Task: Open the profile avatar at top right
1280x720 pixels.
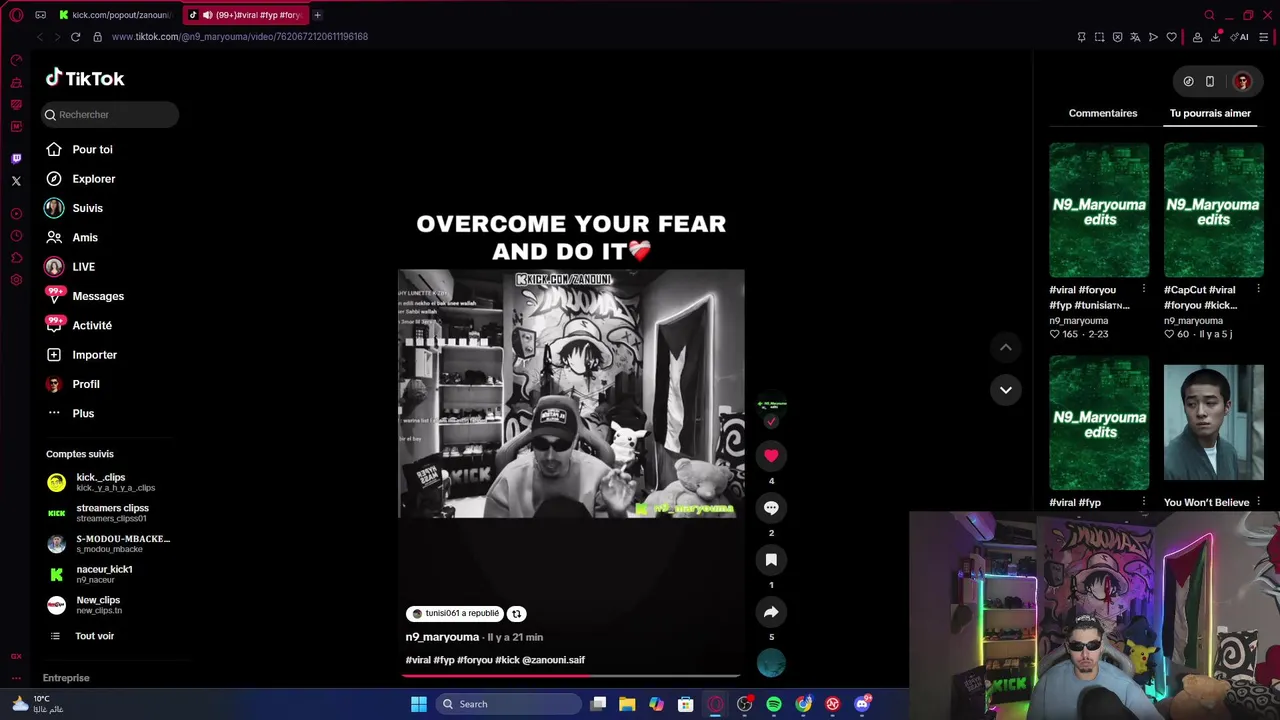Action: [1242, 81]
